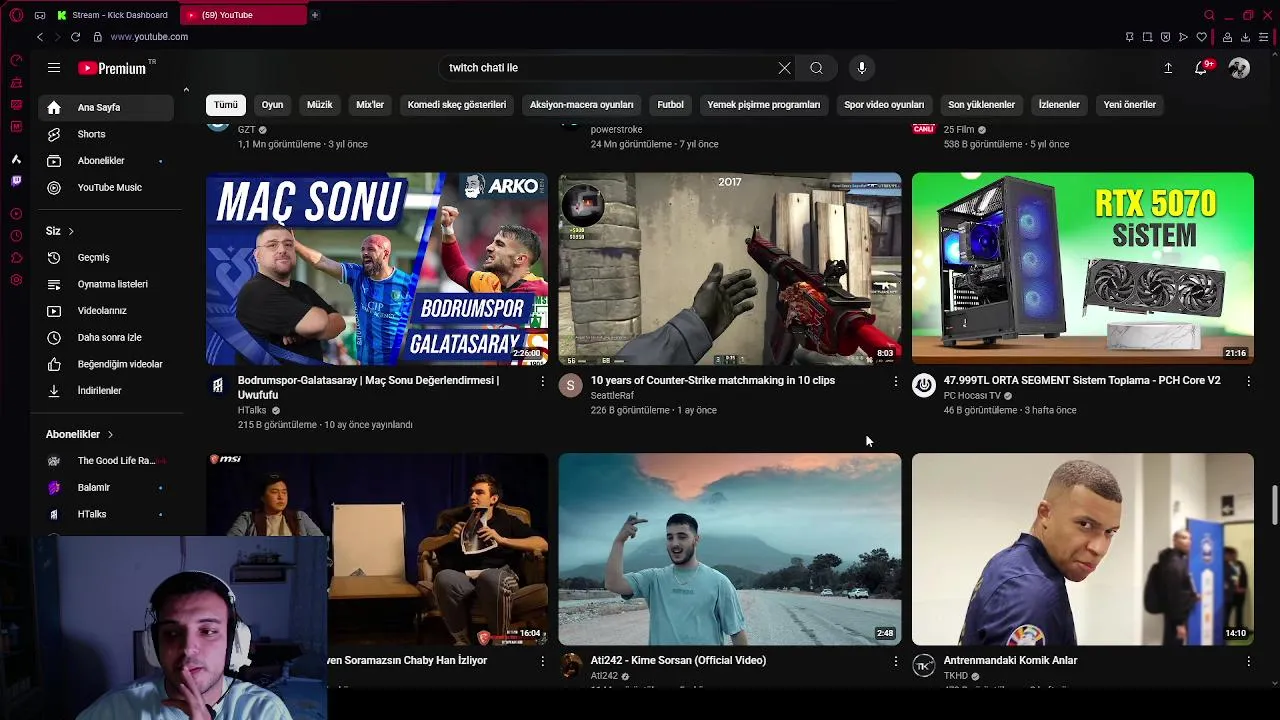Open Opera sidebar settings gear

coord(16,280)
